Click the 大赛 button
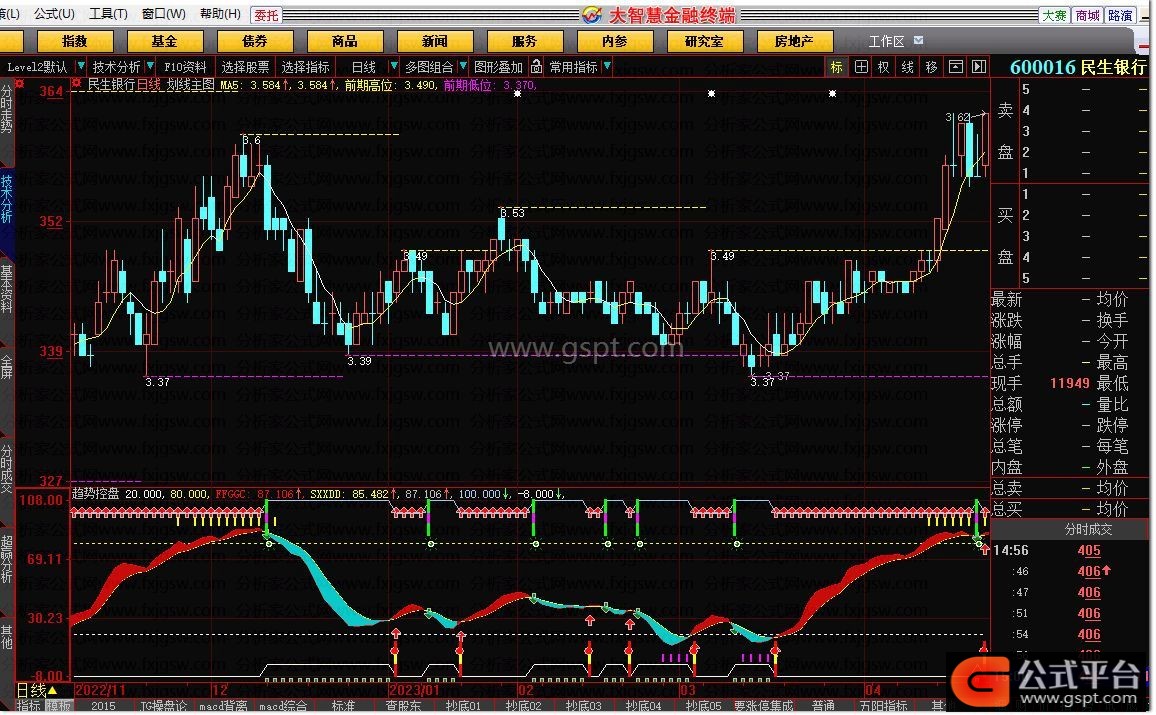The width and height of the screenshot is (1156, 715). coord(1054,15)
